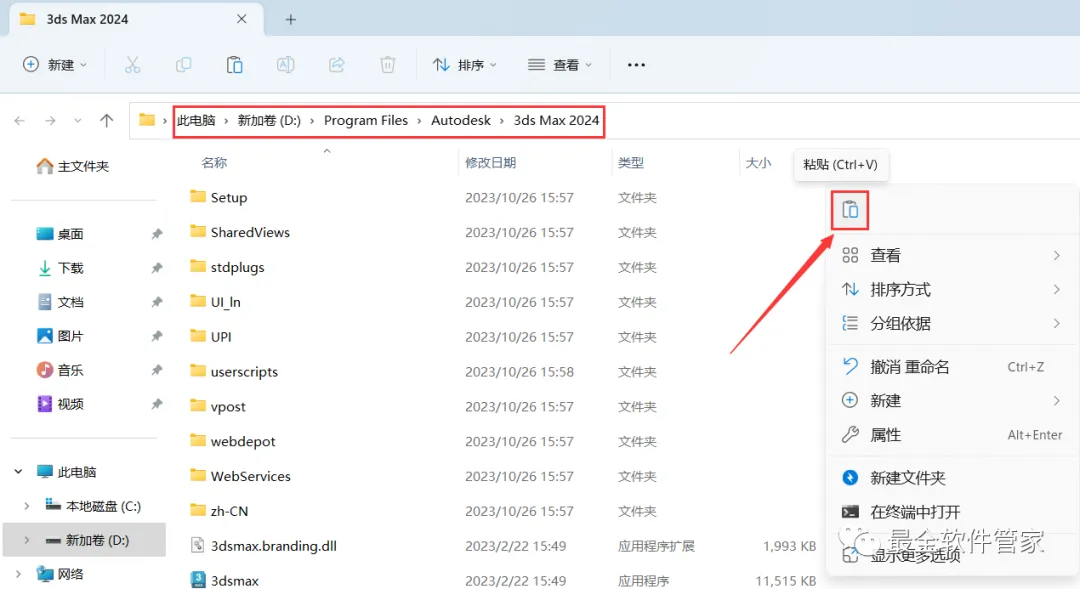
Task: Sort by the 修改日期 column header
Action: pyautogui.click(x=490, y=163)
